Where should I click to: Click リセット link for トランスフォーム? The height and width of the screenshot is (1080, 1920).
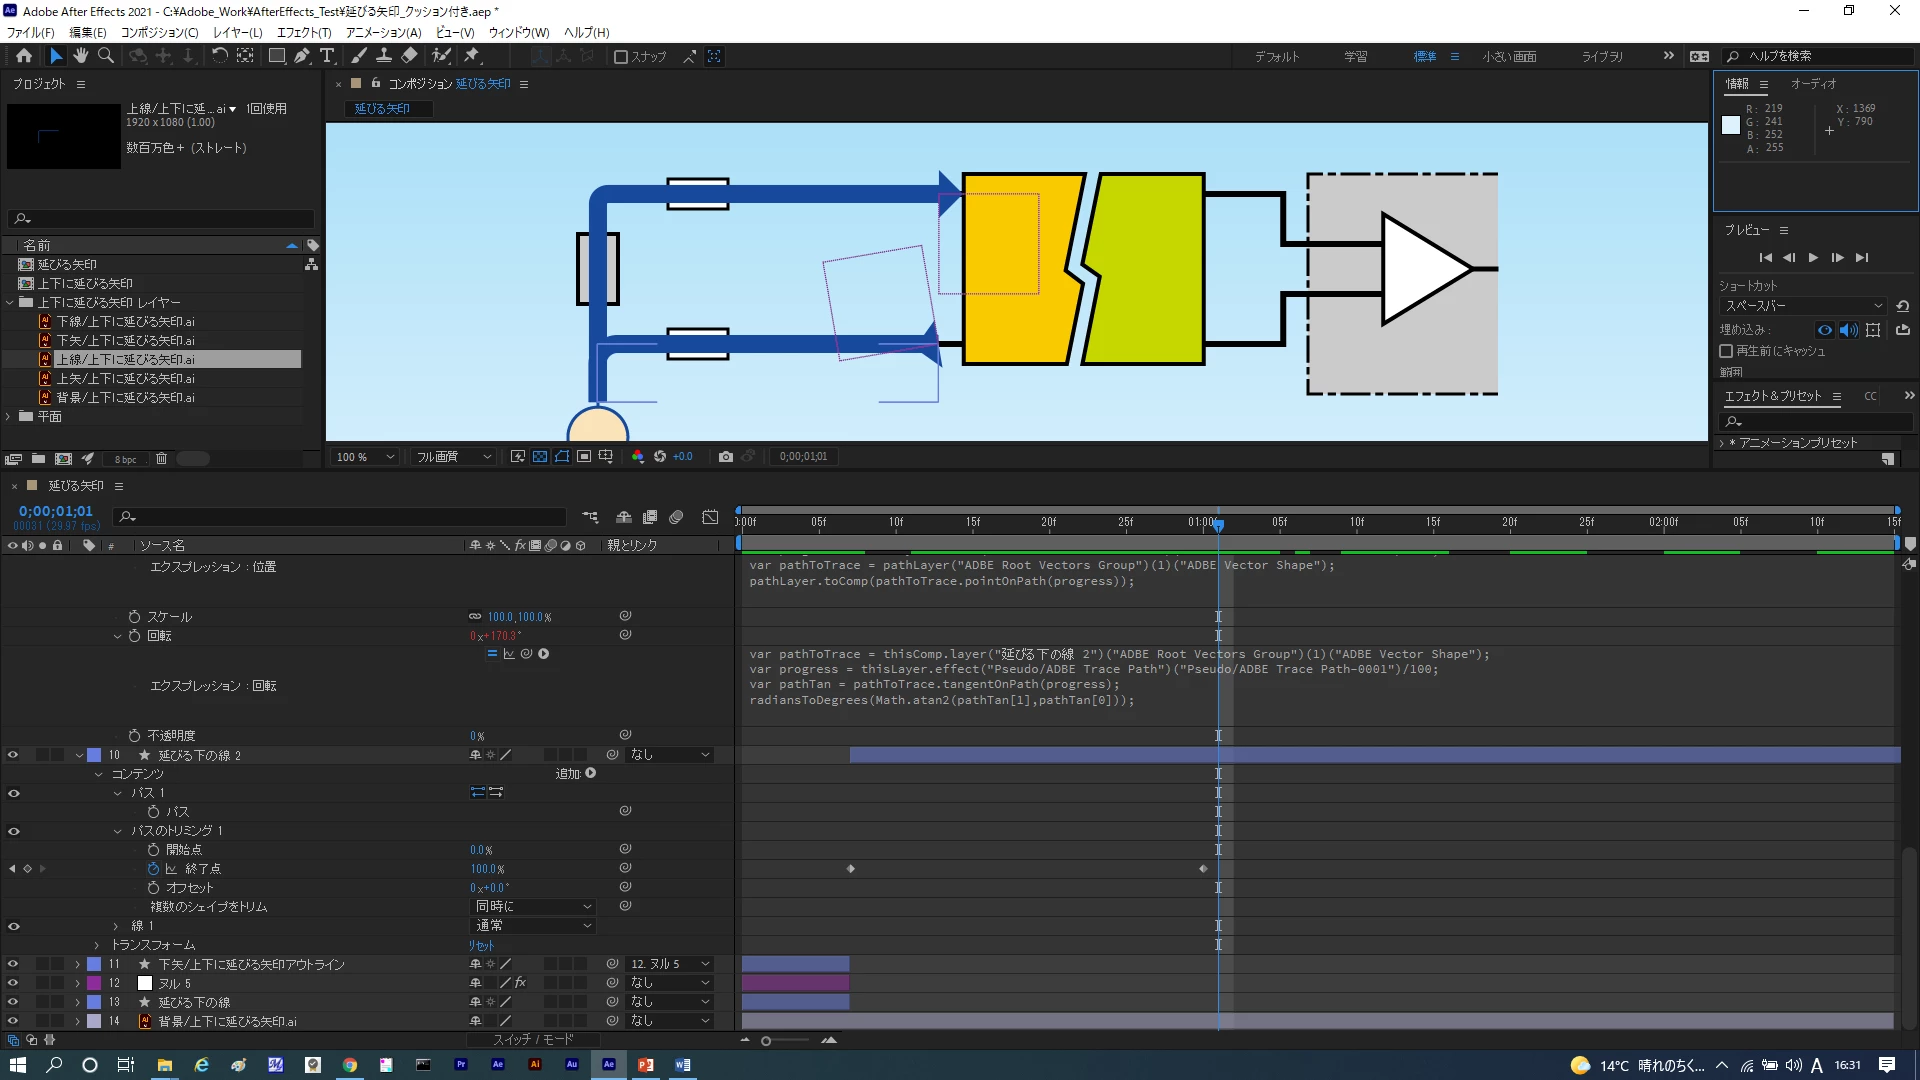(482, 945)
